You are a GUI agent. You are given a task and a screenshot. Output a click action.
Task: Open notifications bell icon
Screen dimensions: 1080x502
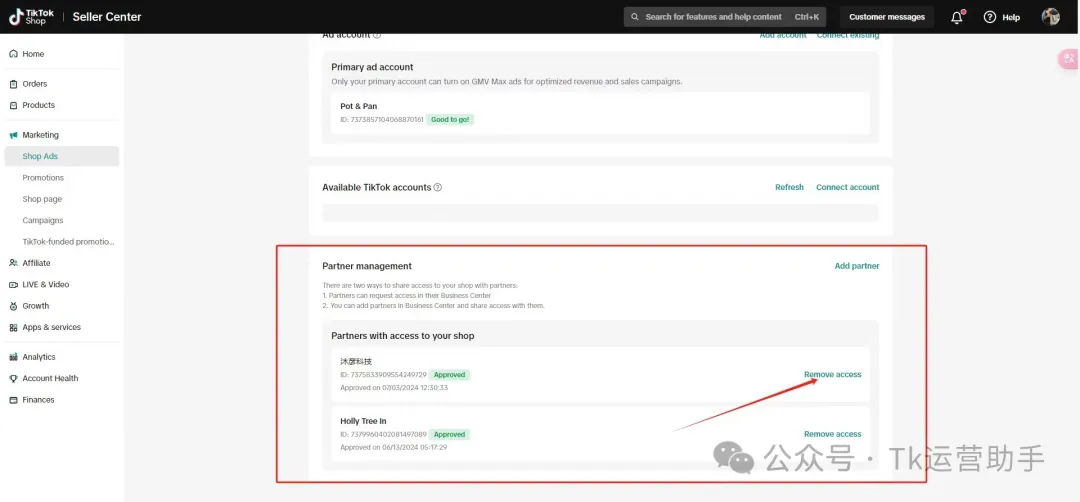click(956, 17)
